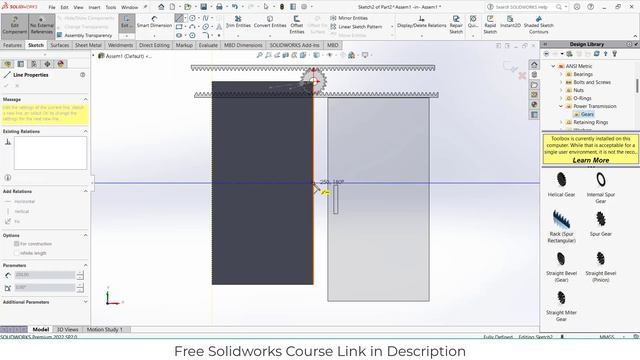
Task: Add a Vertical relation
Action: [x=17, y=211]
